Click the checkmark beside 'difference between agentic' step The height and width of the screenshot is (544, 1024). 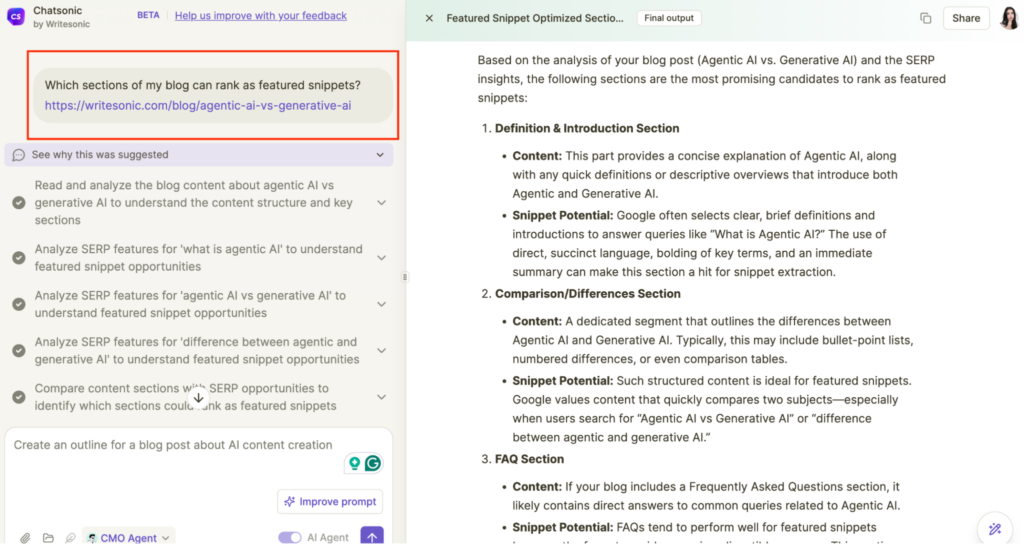point(19,351)
